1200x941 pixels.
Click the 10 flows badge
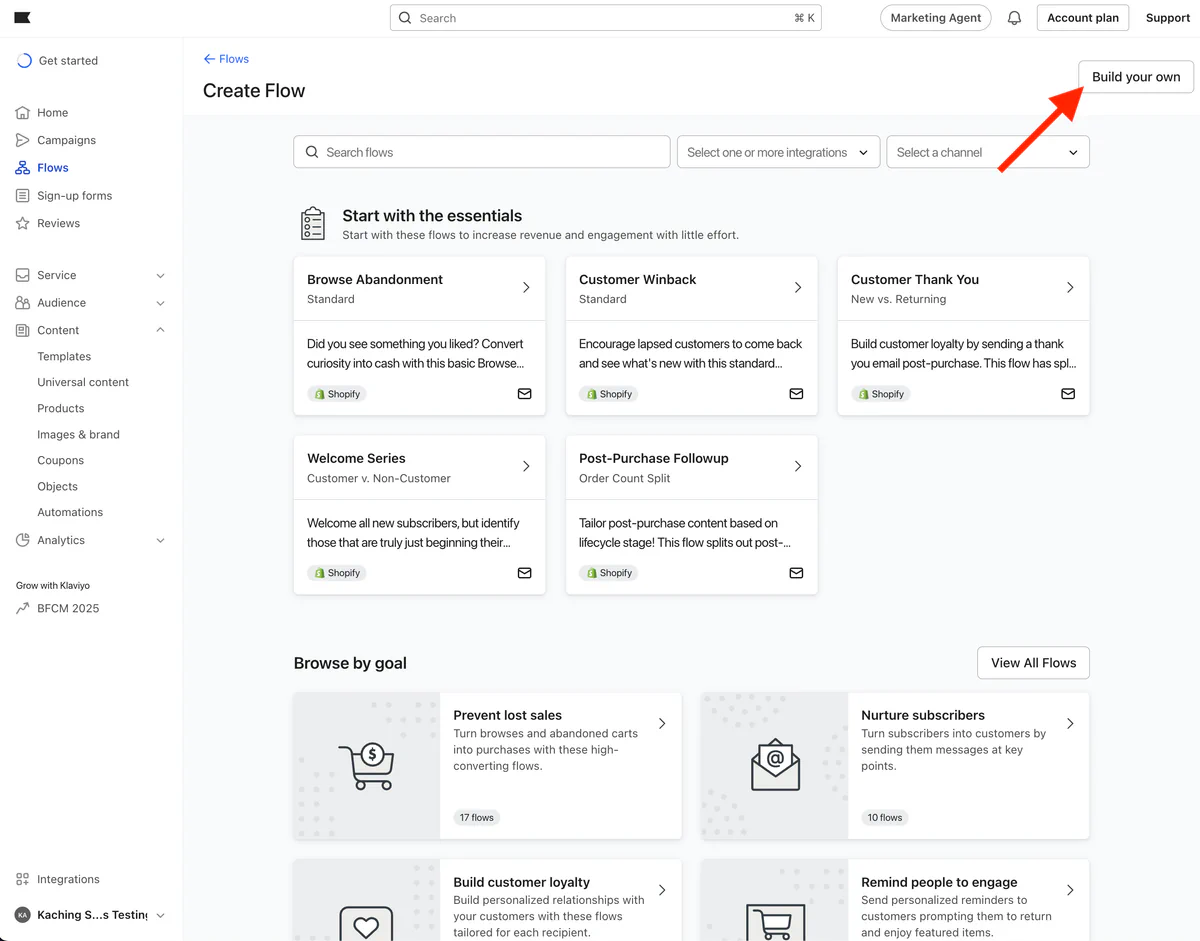(x=885, y=817)
